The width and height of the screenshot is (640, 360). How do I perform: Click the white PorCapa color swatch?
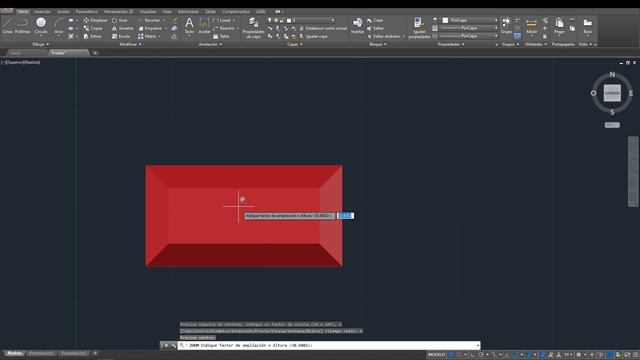445,20
